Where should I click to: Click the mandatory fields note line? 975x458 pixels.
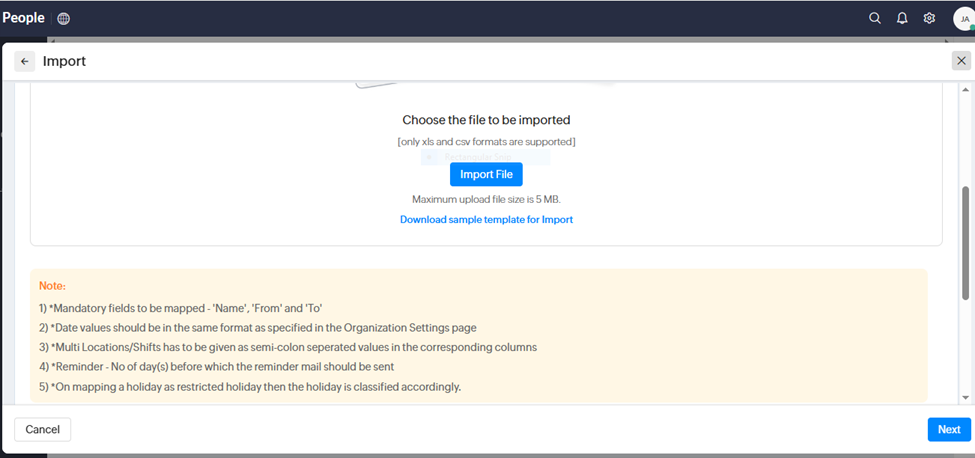[x=180, y=307]
